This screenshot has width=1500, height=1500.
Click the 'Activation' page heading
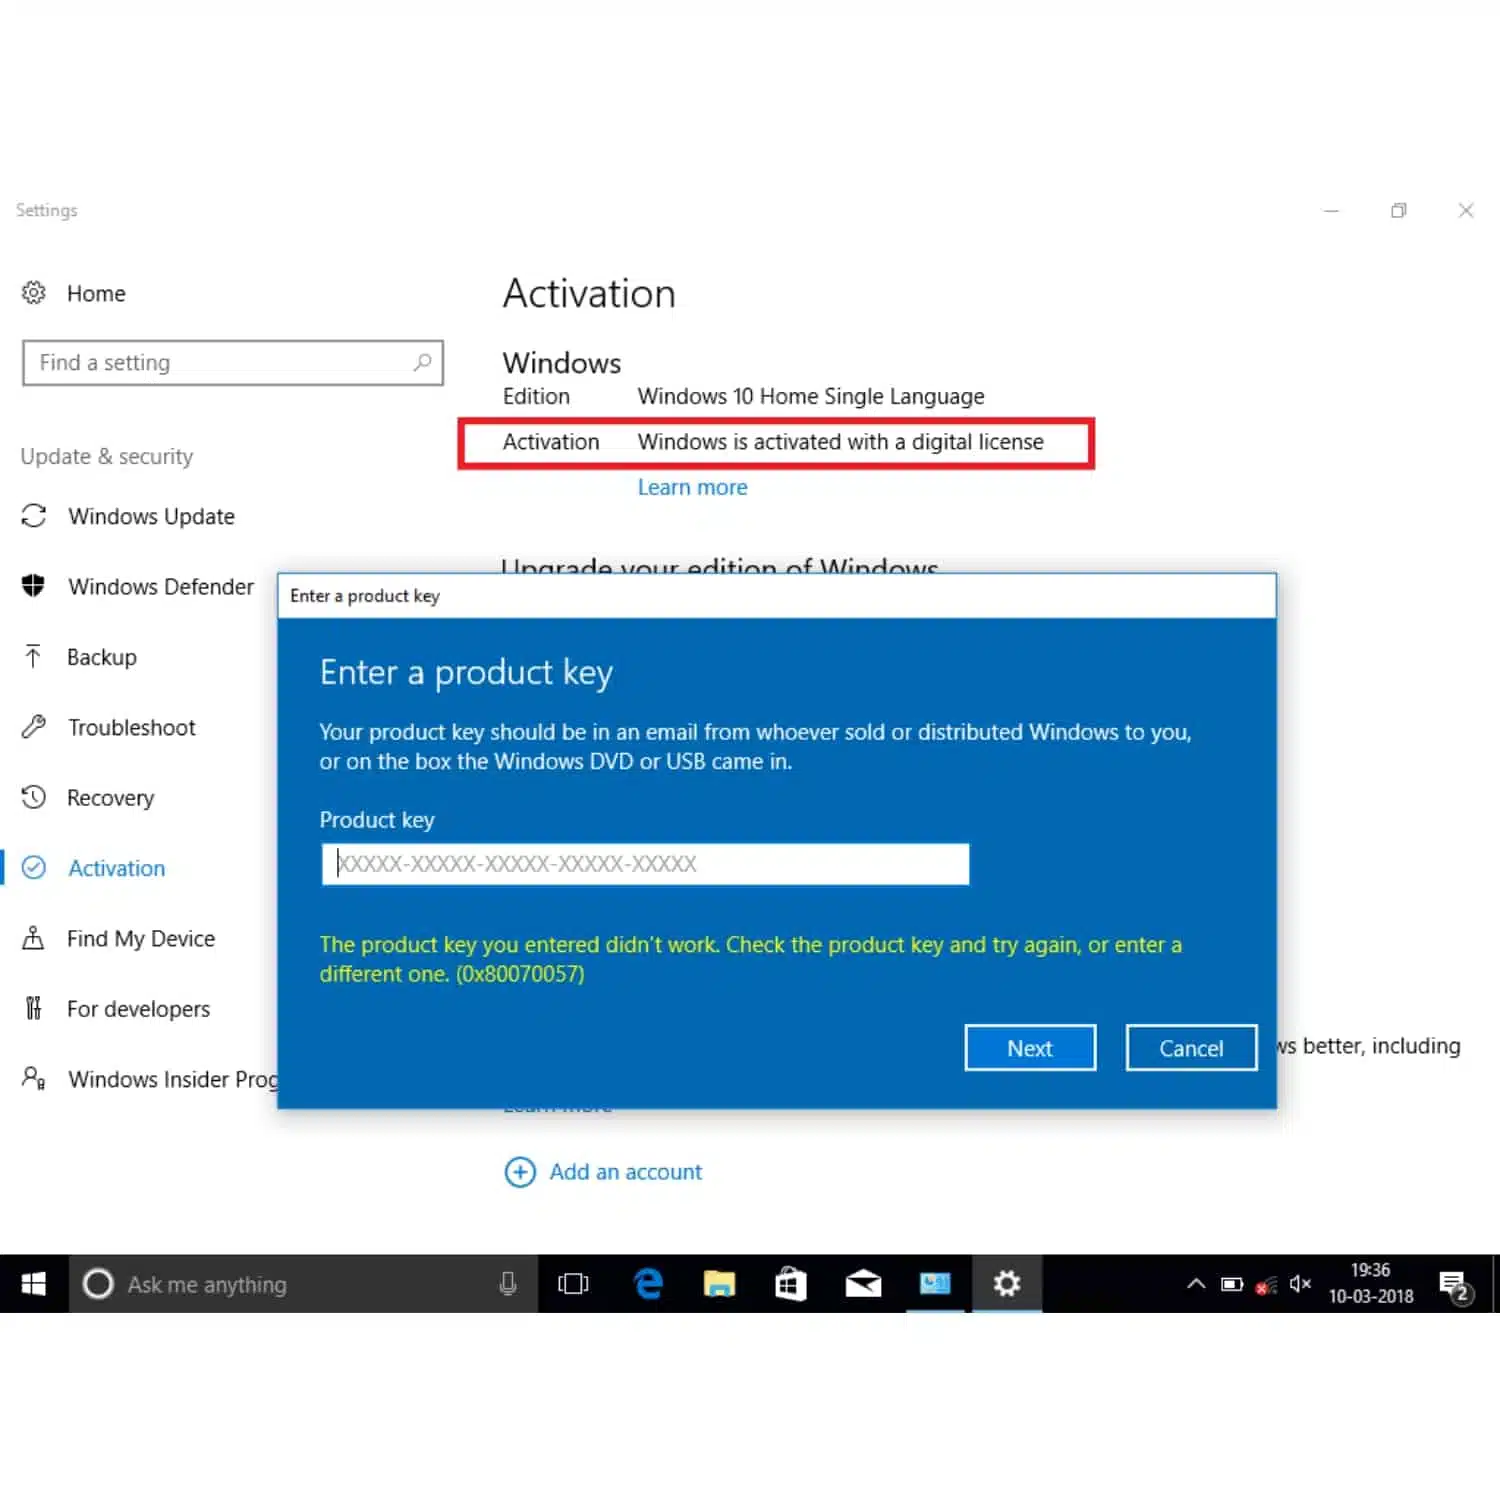click(x=589, y=293)
